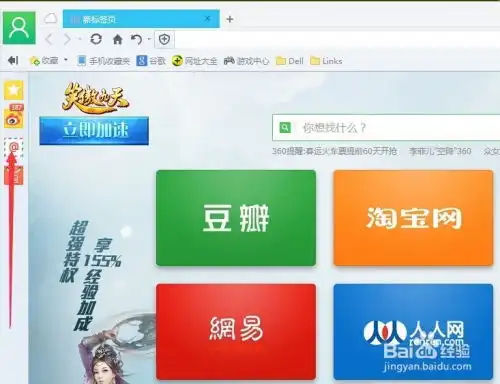Open the yellow star favorites sidebar icon

click(x=14, y=90)
